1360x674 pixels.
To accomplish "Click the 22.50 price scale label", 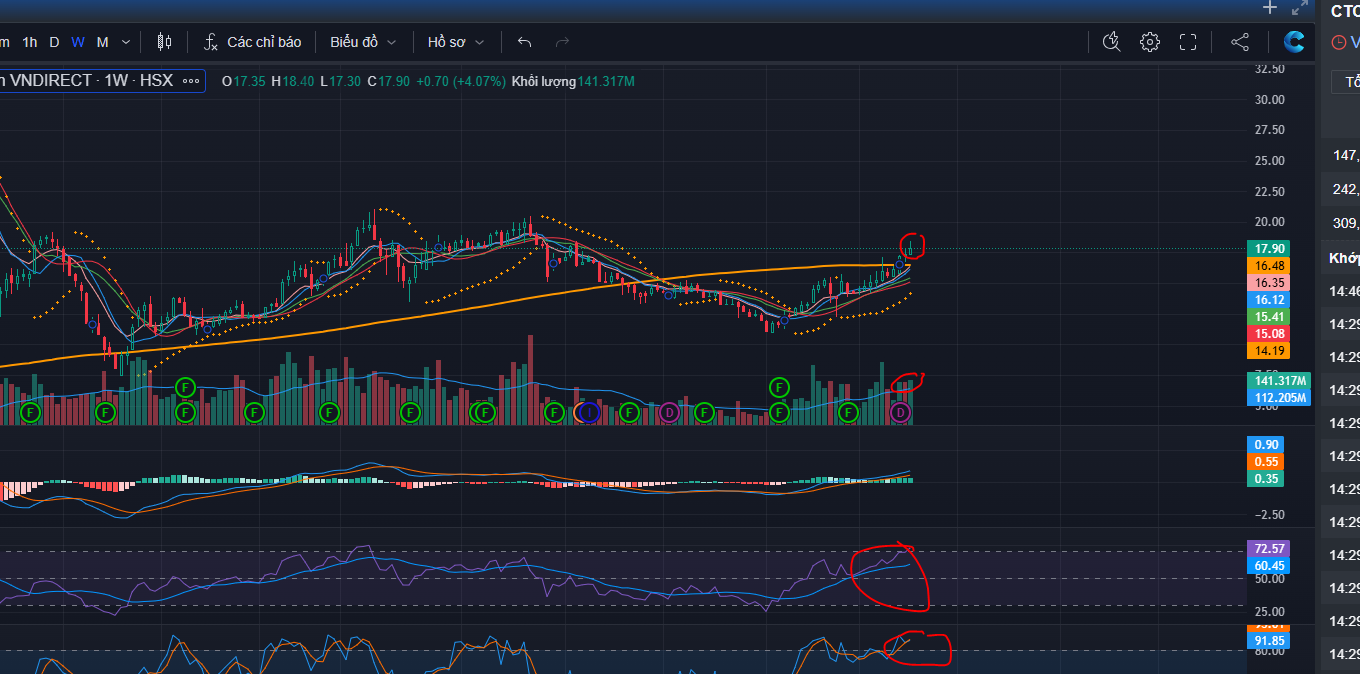I will [1269, 192].
